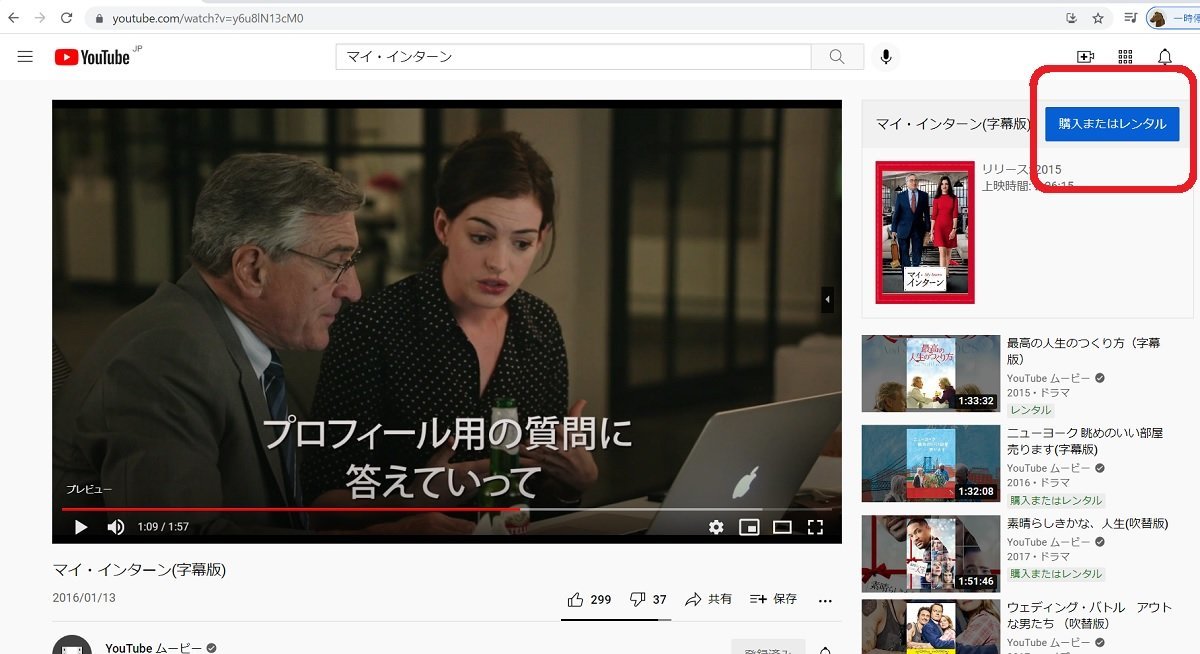The width and height of the screenshot is (1200, 654).
Task: Click the install/share icon in address bar
Action: pyautogui.click(x=1072, y=18)
